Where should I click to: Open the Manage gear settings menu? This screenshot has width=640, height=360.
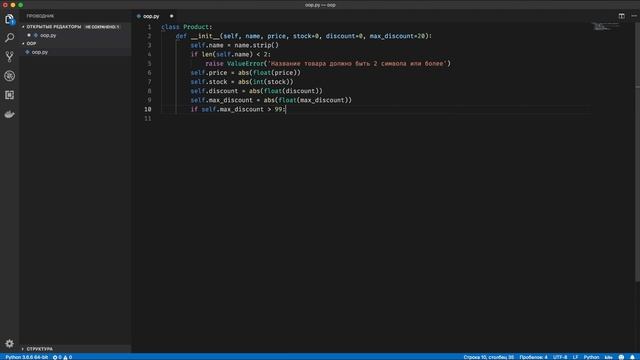9,344
